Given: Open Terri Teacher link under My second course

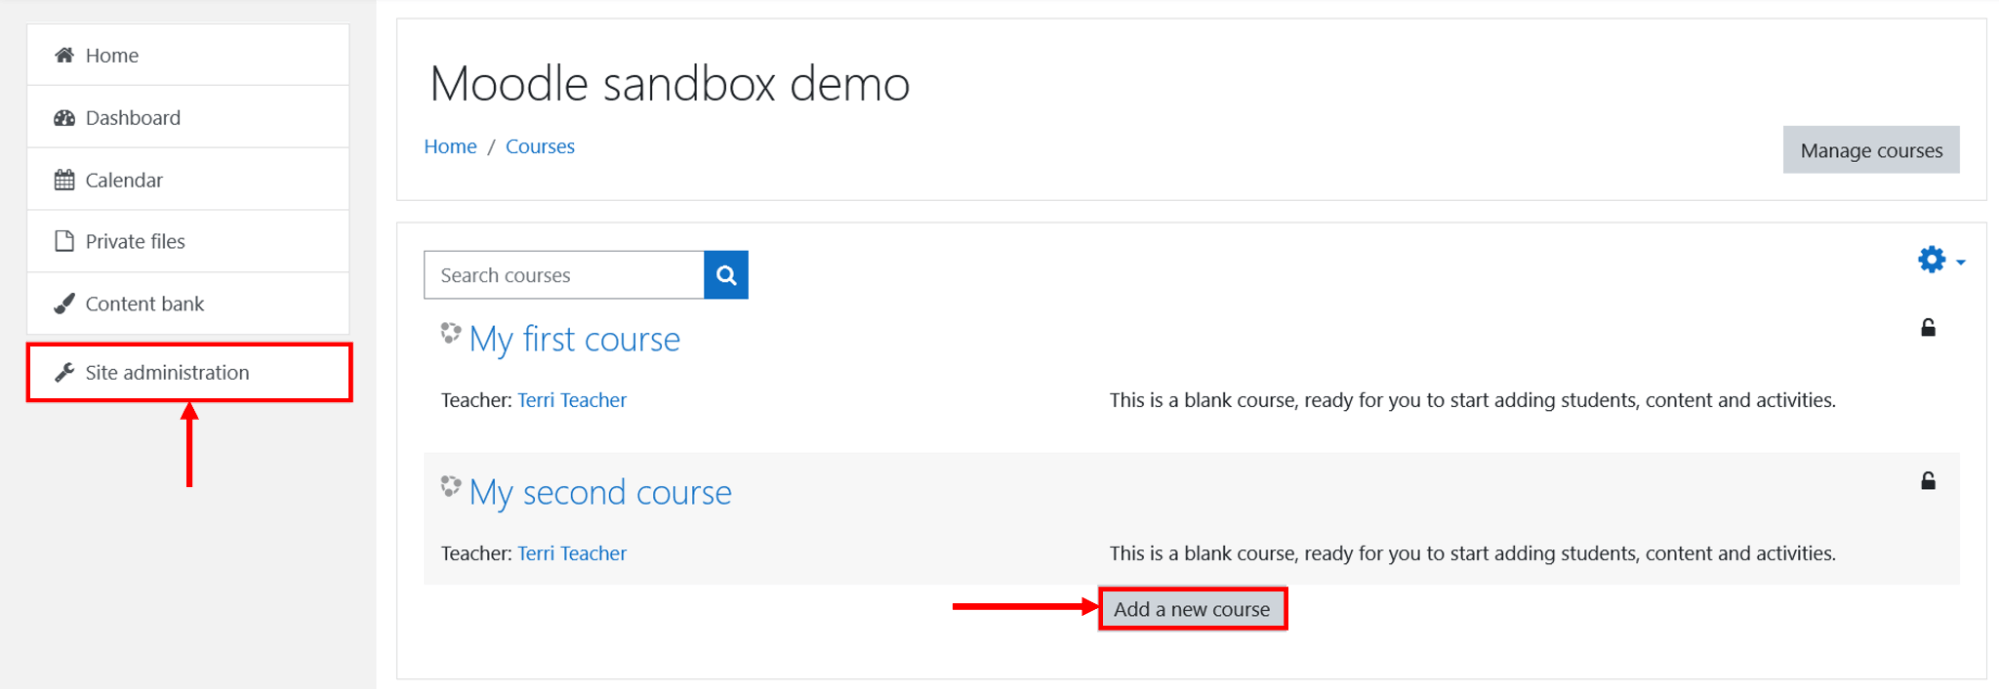Looking at the screenshot, I should click(572, 553).
